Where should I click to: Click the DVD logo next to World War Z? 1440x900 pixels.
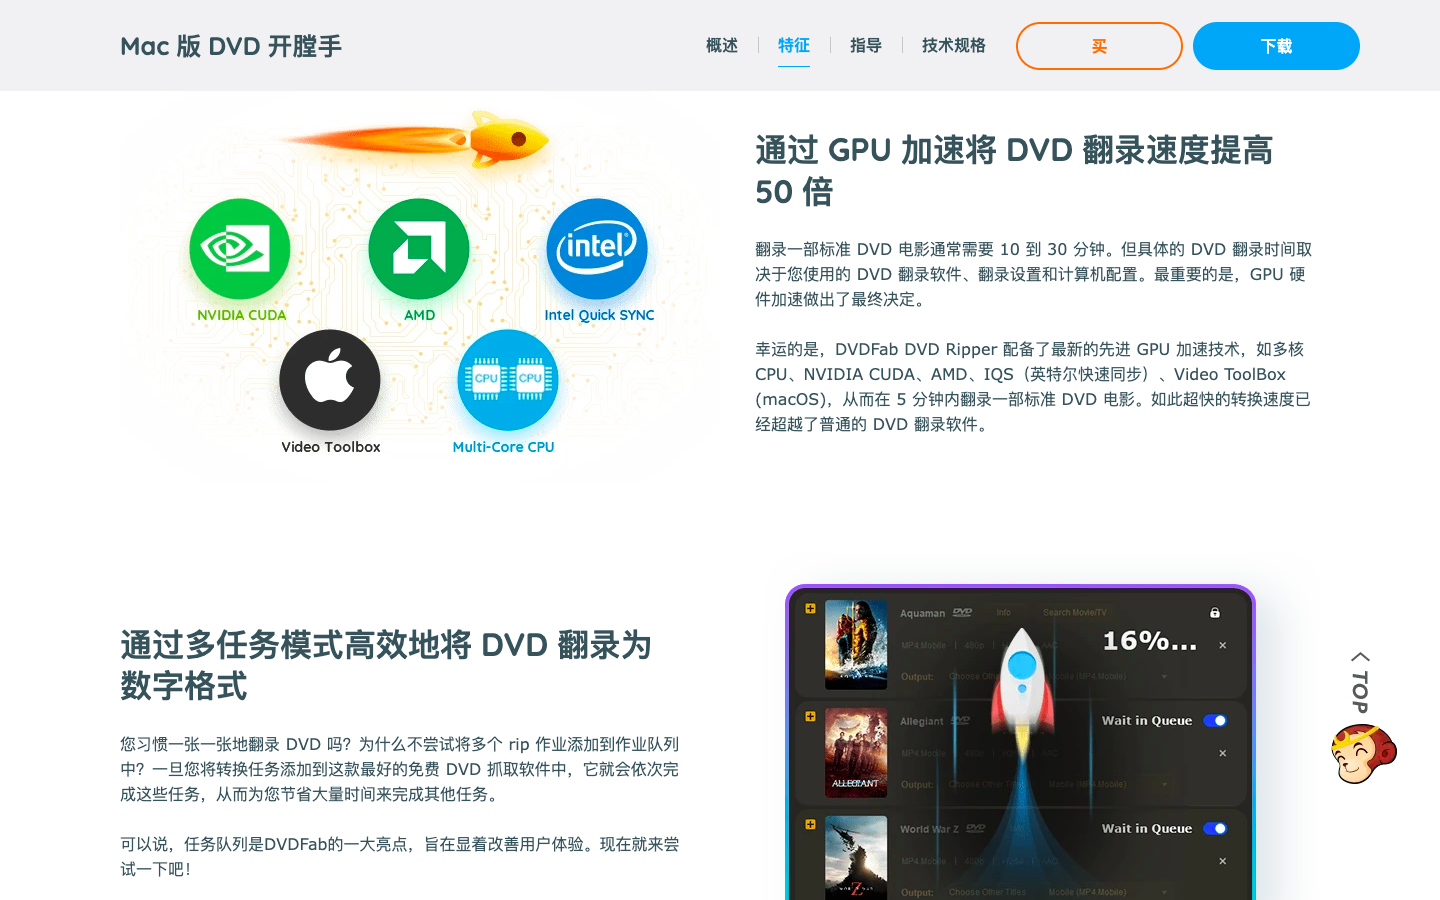(x=976, y=828)
